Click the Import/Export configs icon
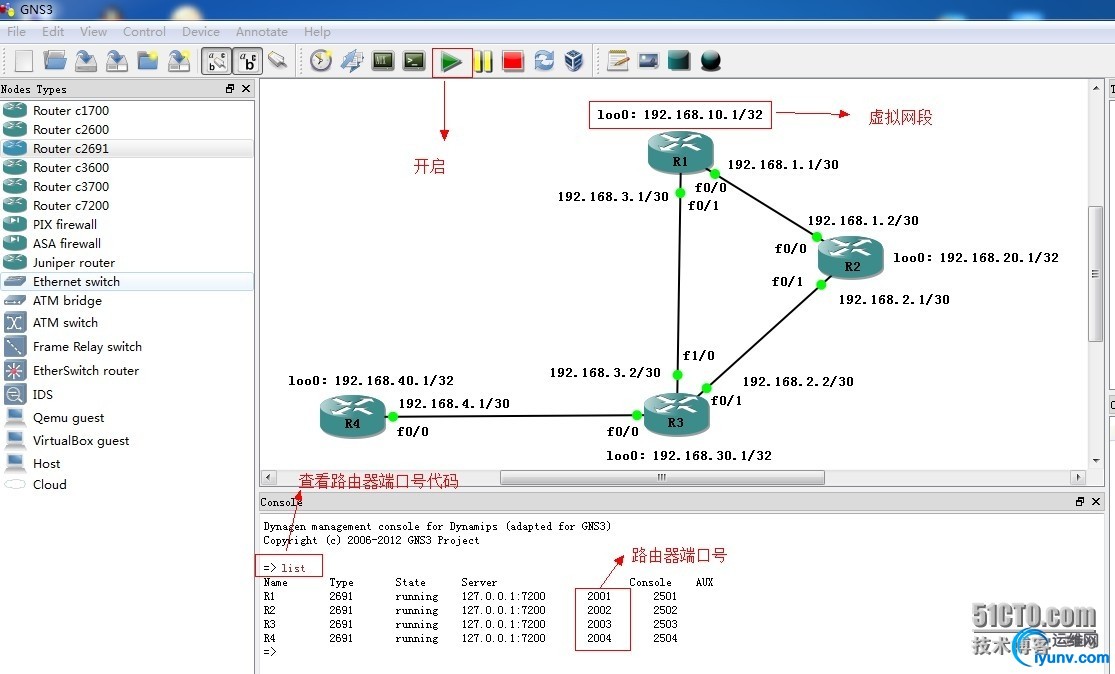Screen dimensions: 1115x674 click(352, 61)
